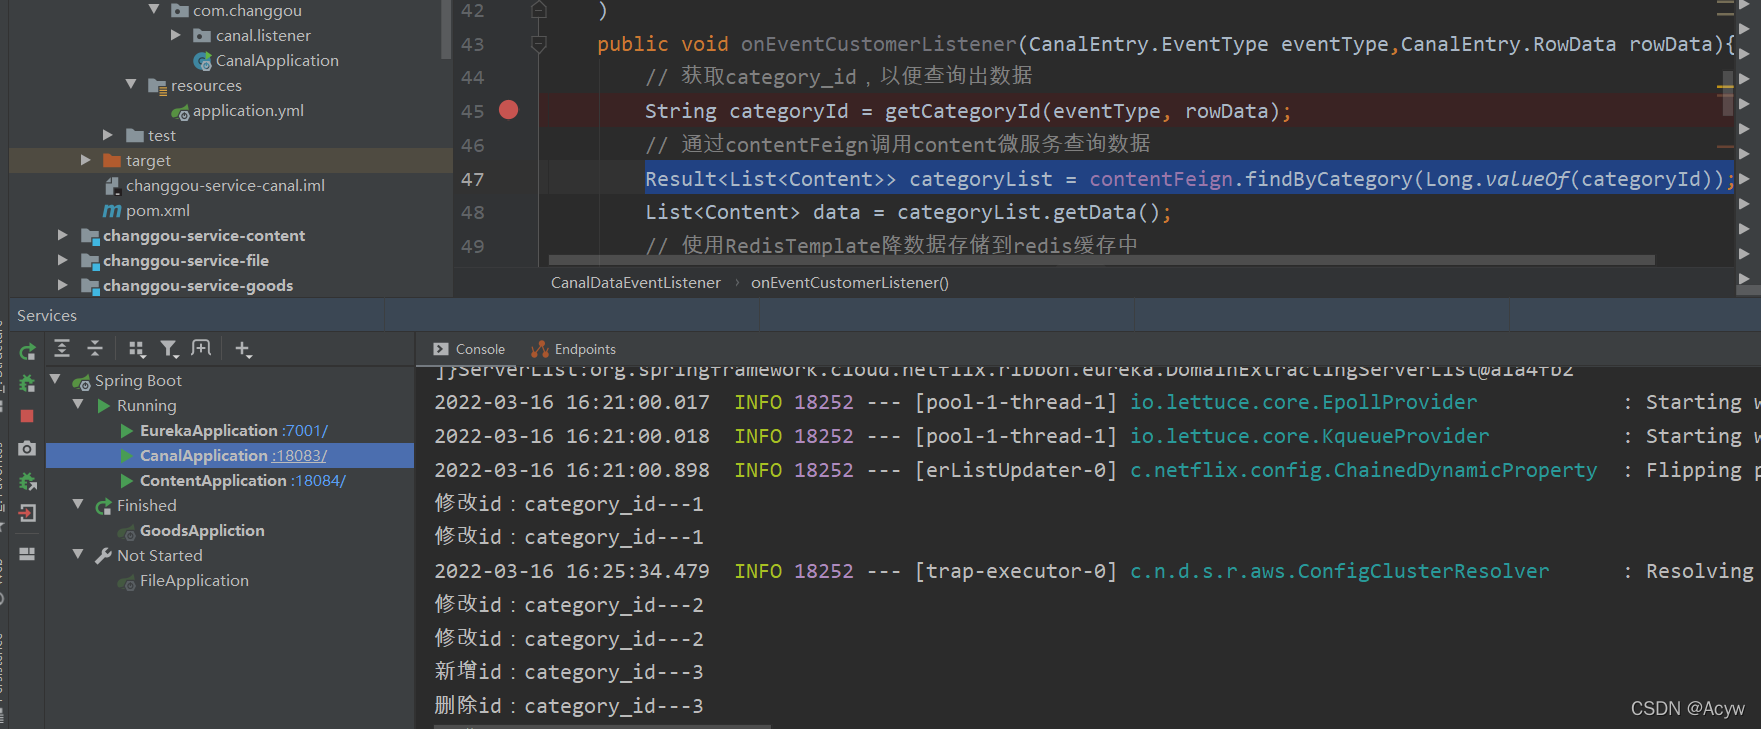Image resolution: width=1761 pixels, height=729 pixels.
Task: Select GoodsAppliction in Services tree
Action: click(x=202, y=531)
